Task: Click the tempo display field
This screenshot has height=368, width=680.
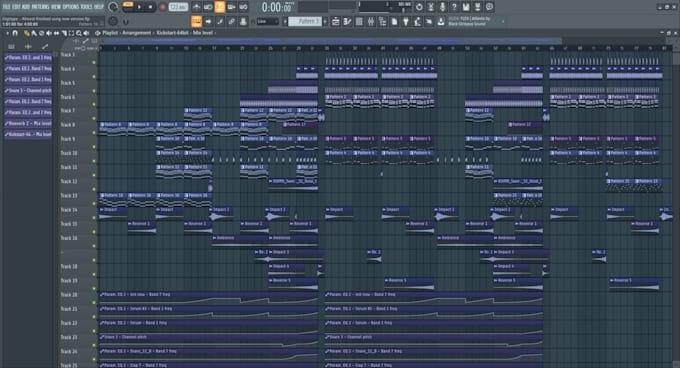Action: pyautogui.click(x=178, y=7)
